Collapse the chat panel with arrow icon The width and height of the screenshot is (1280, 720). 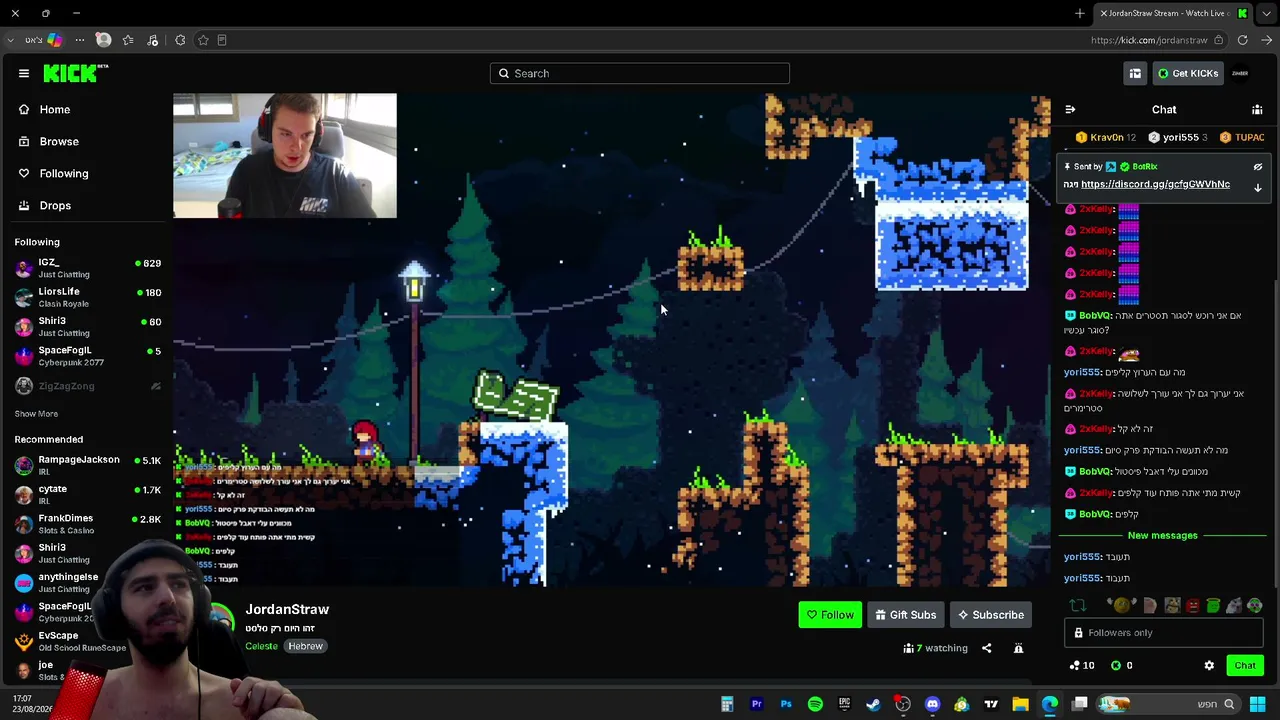click(x=1070, y=109)
